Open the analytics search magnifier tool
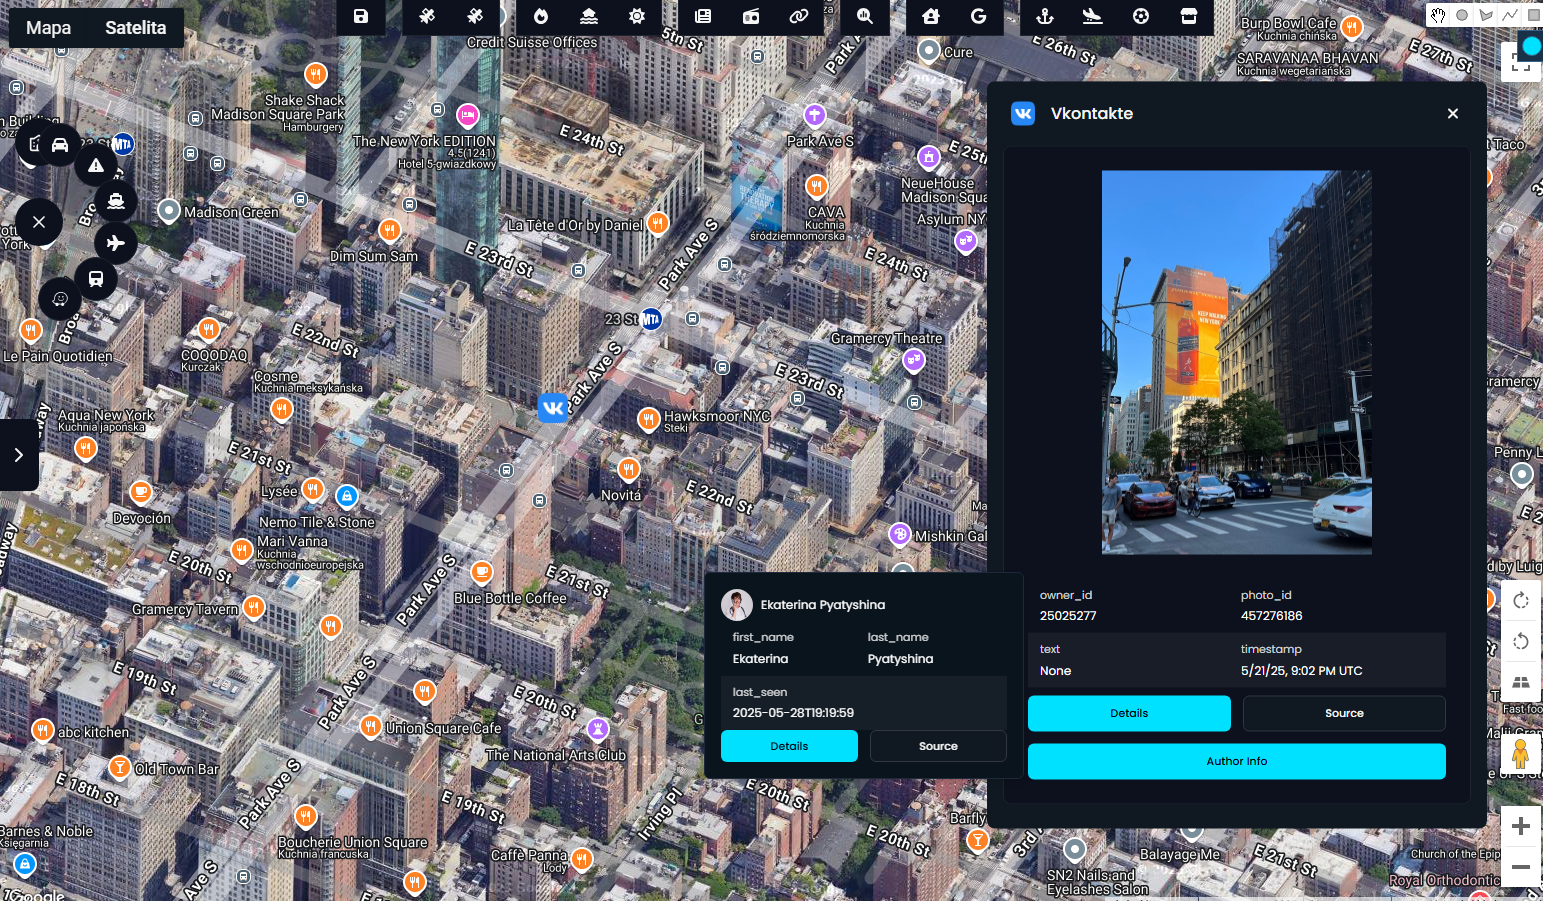Image resolution: width=1543 pixels, height=901 pixels. coord(865,16)
